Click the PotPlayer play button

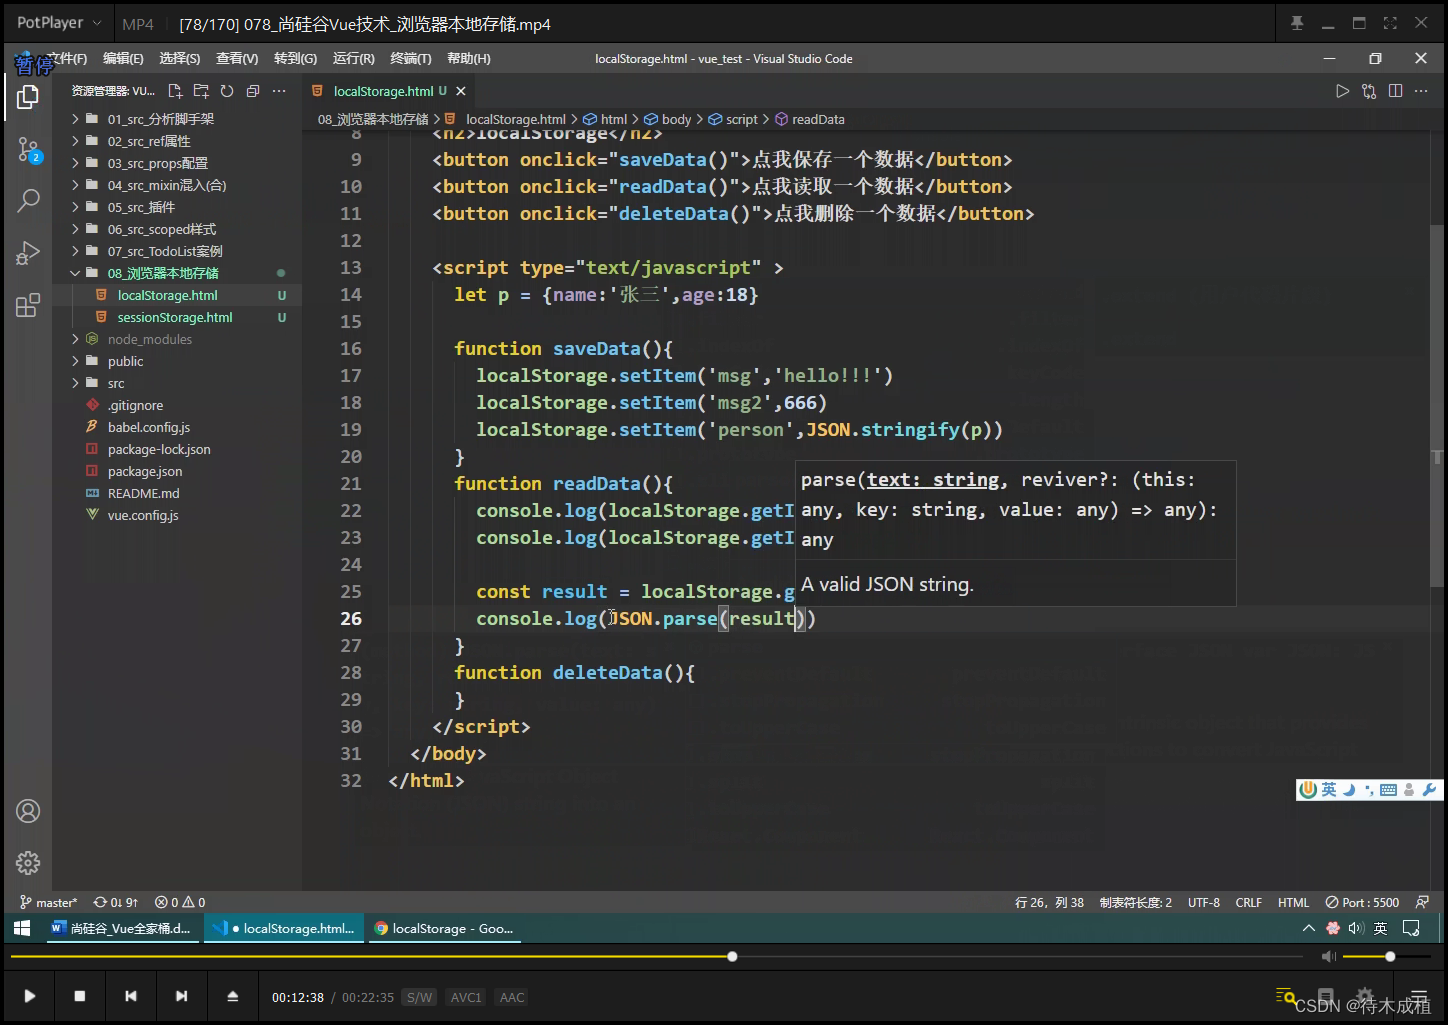click(x=30, y=996)
